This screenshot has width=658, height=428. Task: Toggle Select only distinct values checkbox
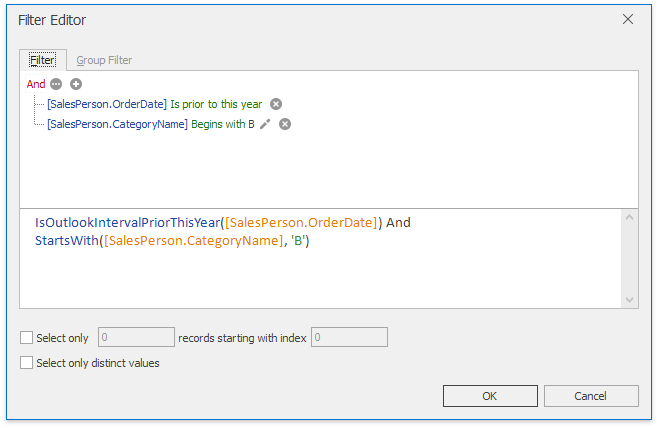(27, 363)
